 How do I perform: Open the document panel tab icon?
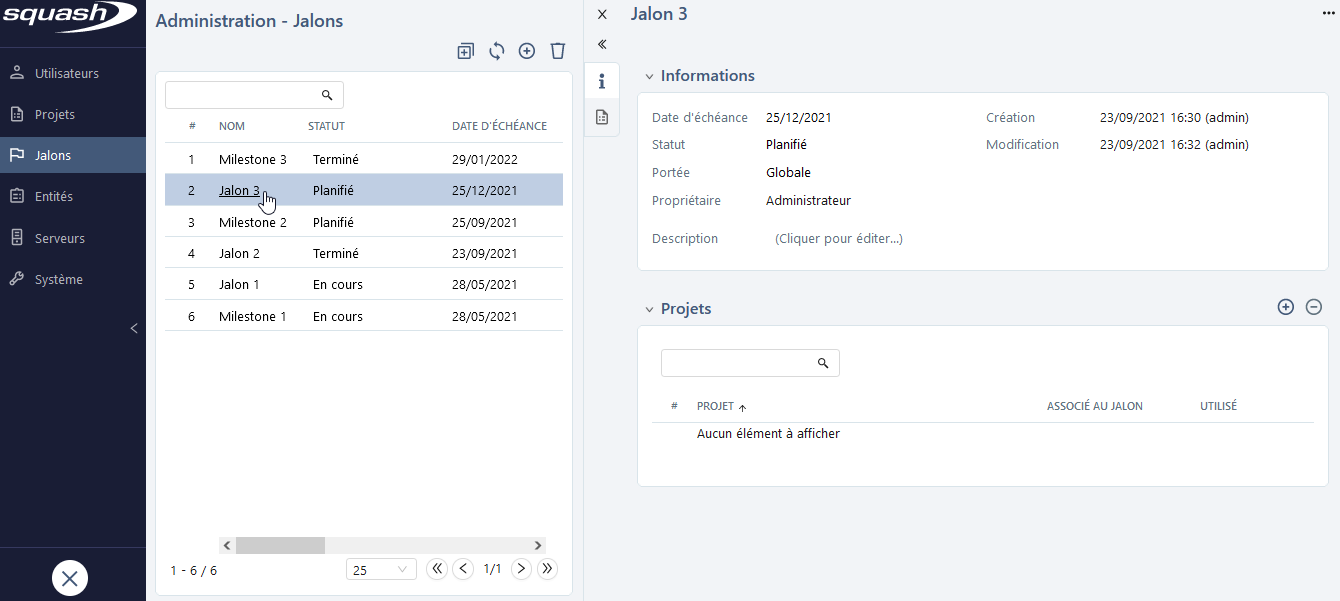point(602,117)
